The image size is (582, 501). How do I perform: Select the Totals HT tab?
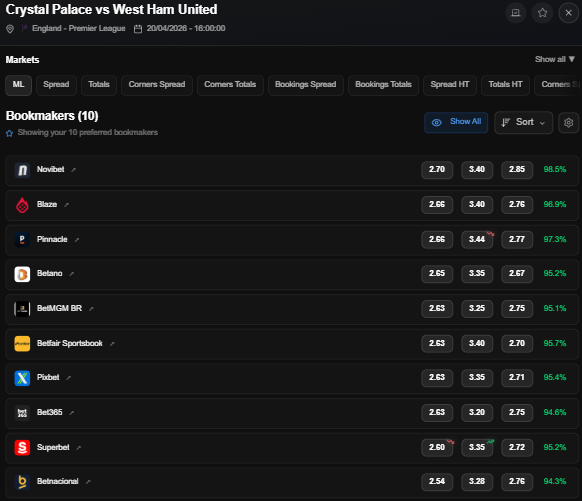[x=505, y=85]
